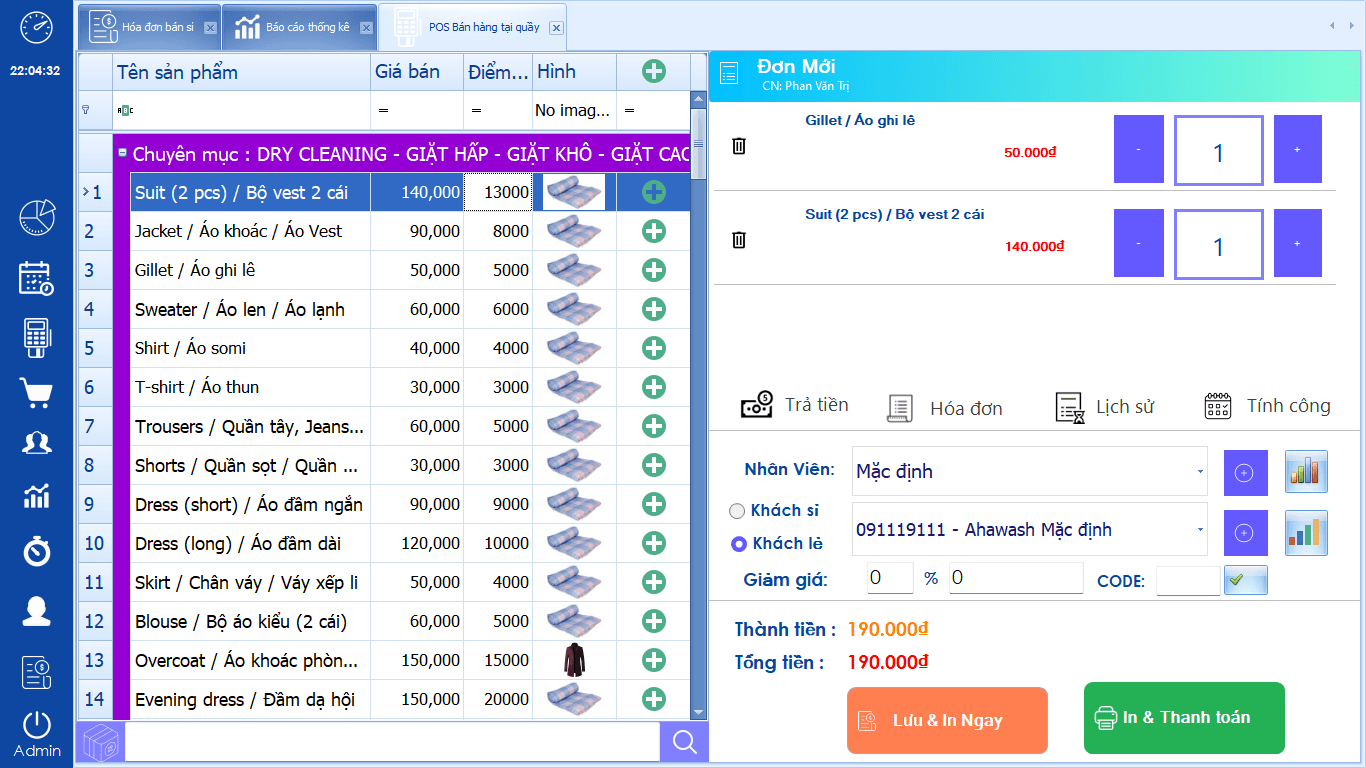Select the Khách lẻ radio button
Viewport: 1366px width, 768px height.
point(739,544)
